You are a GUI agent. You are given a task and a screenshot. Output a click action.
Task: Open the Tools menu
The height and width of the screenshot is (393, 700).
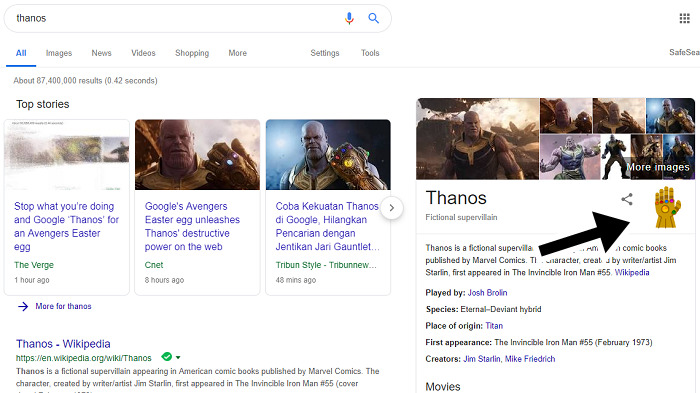[x=370, y=53]
